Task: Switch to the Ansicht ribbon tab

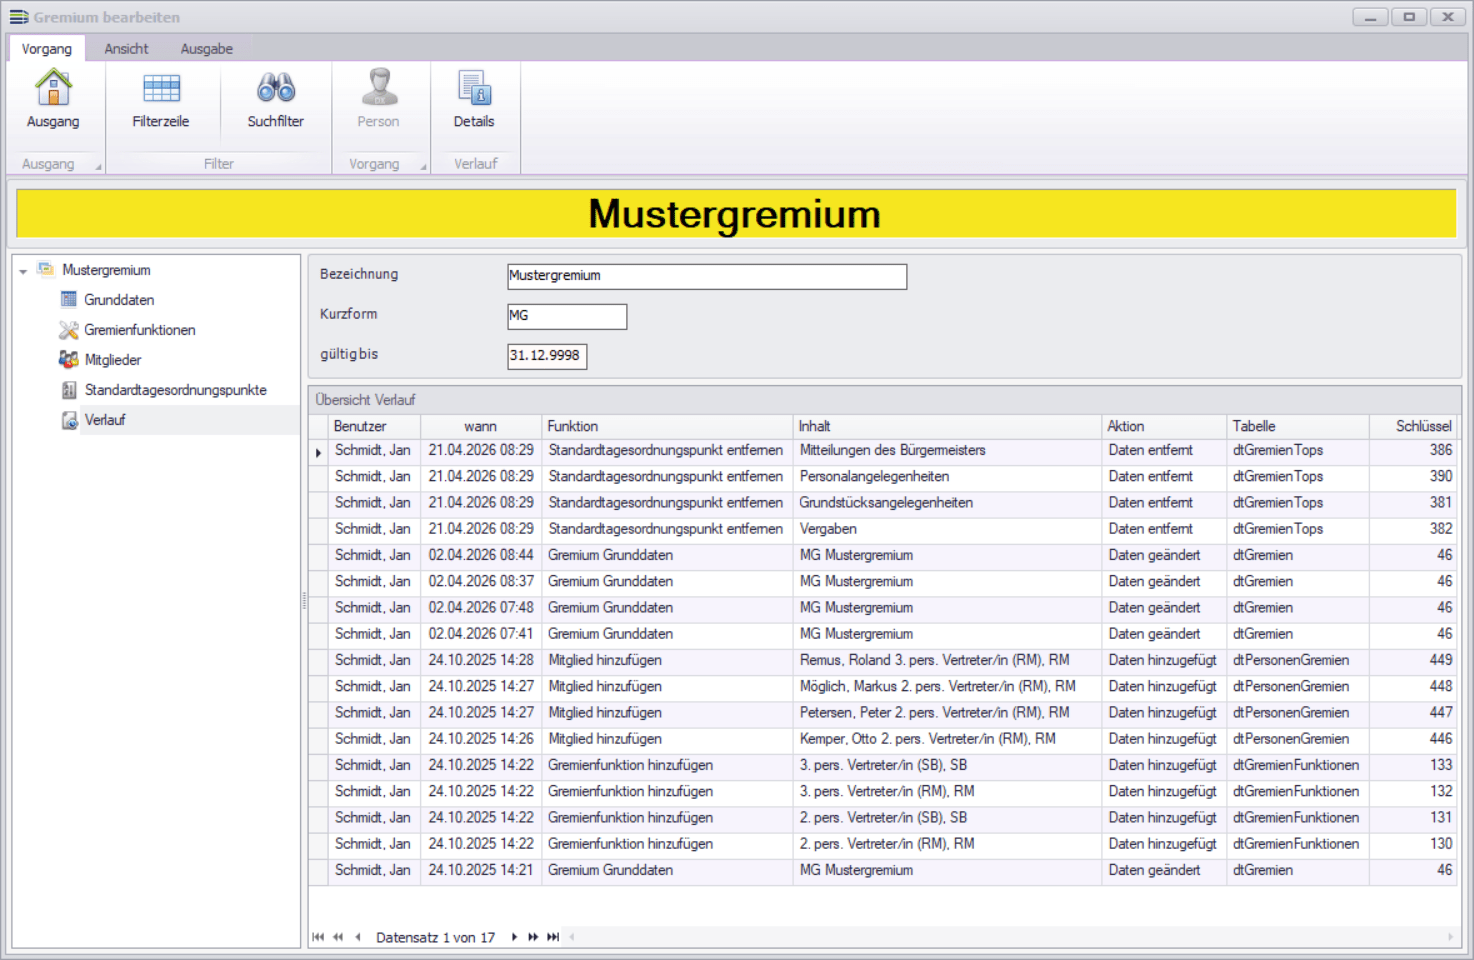Action: [126, 49]
